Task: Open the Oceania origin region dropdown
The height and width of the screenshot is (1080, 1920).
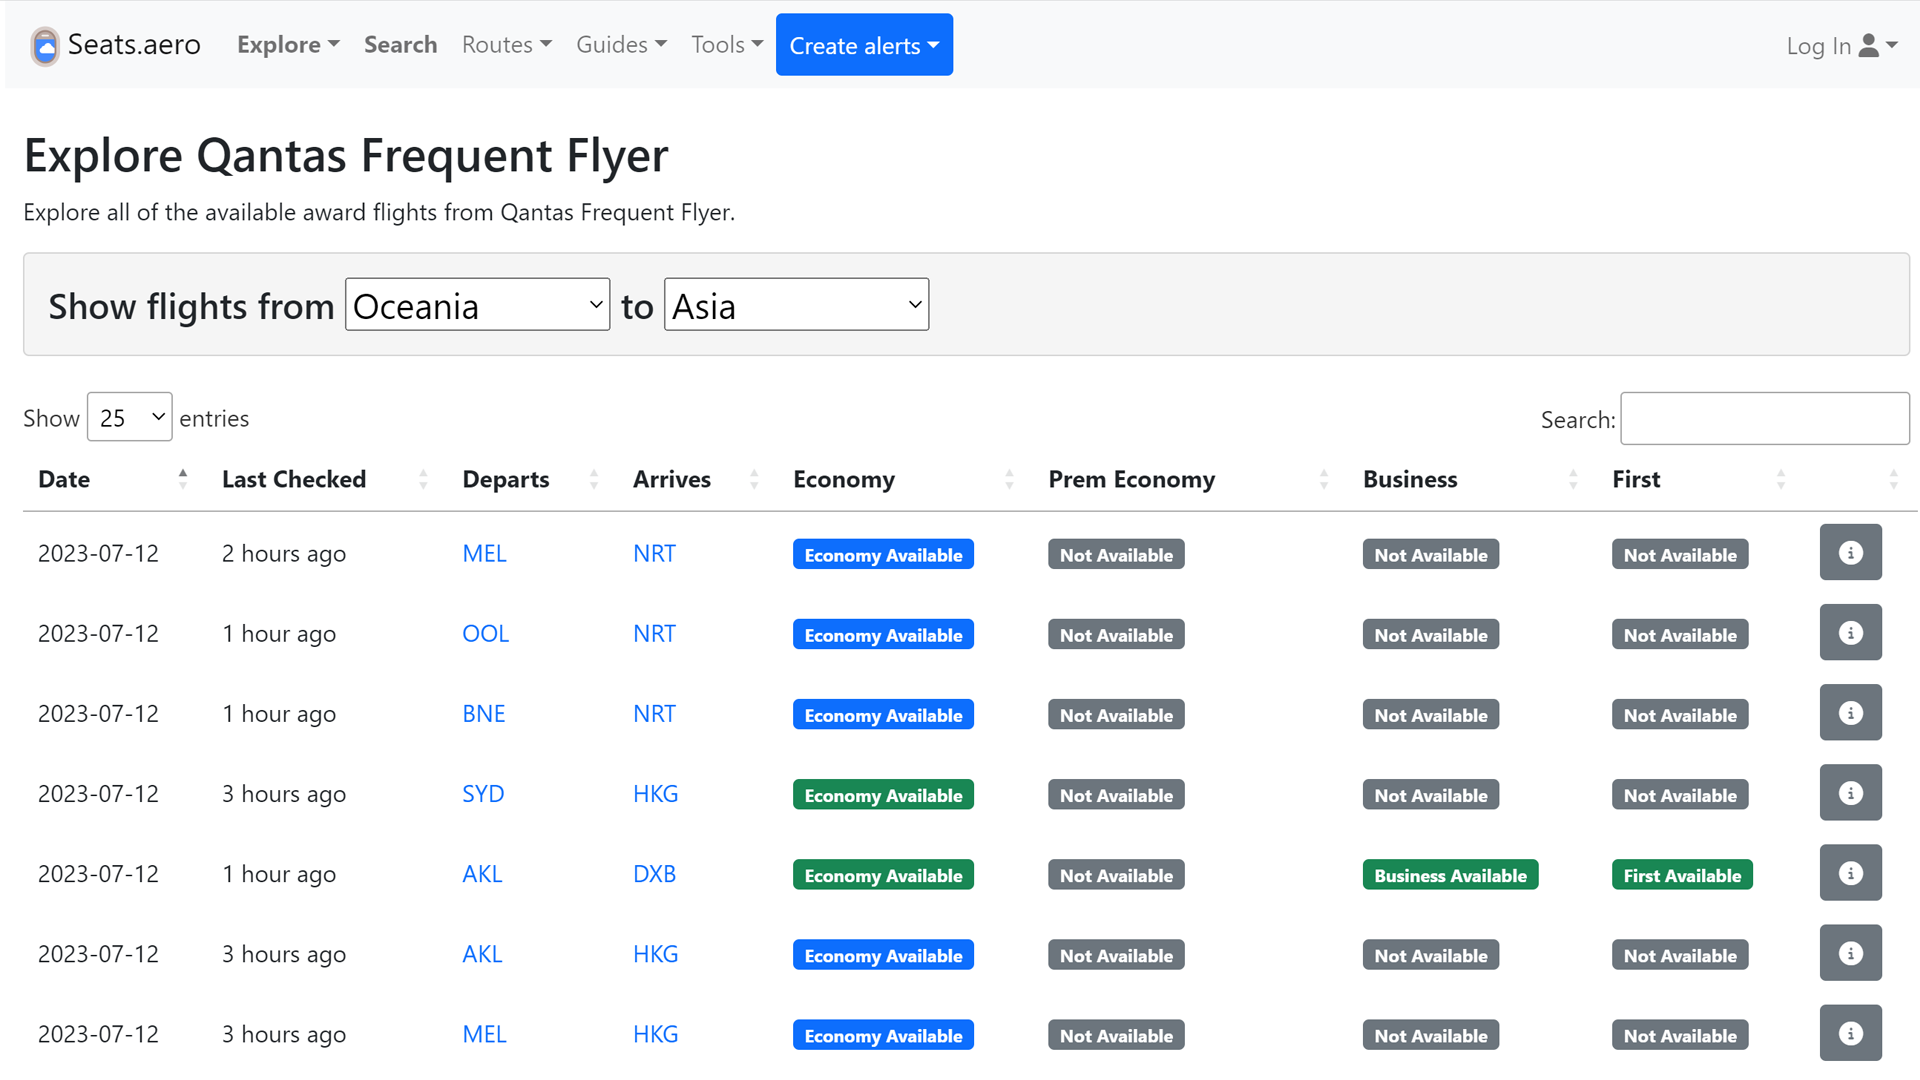Action: 477,305
